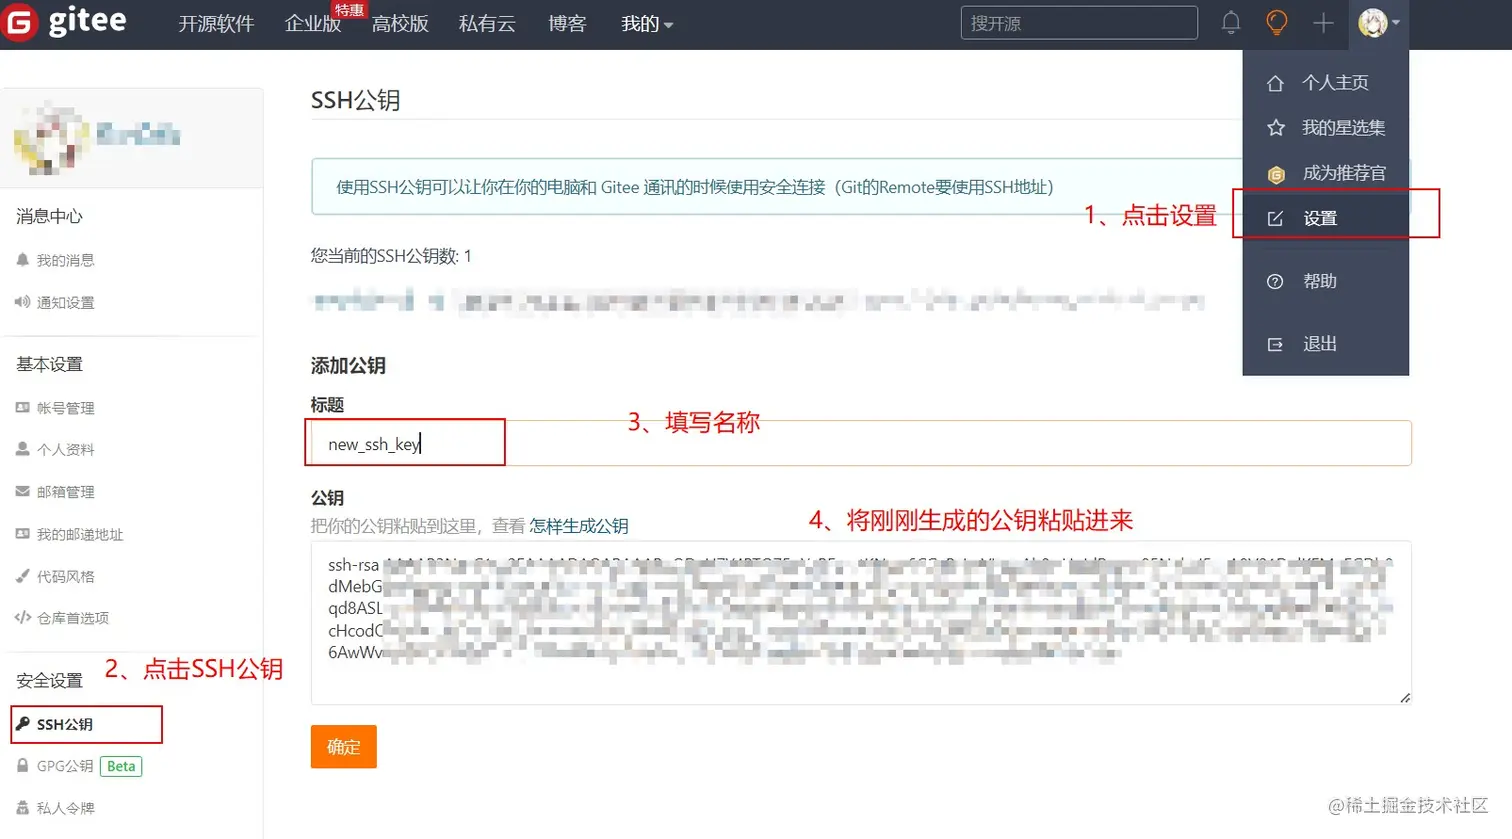Viewport: 1512px width, 839px height.
Task: Click the 标题 input containing new_ssh_key
Action: (x=861, y=443)
